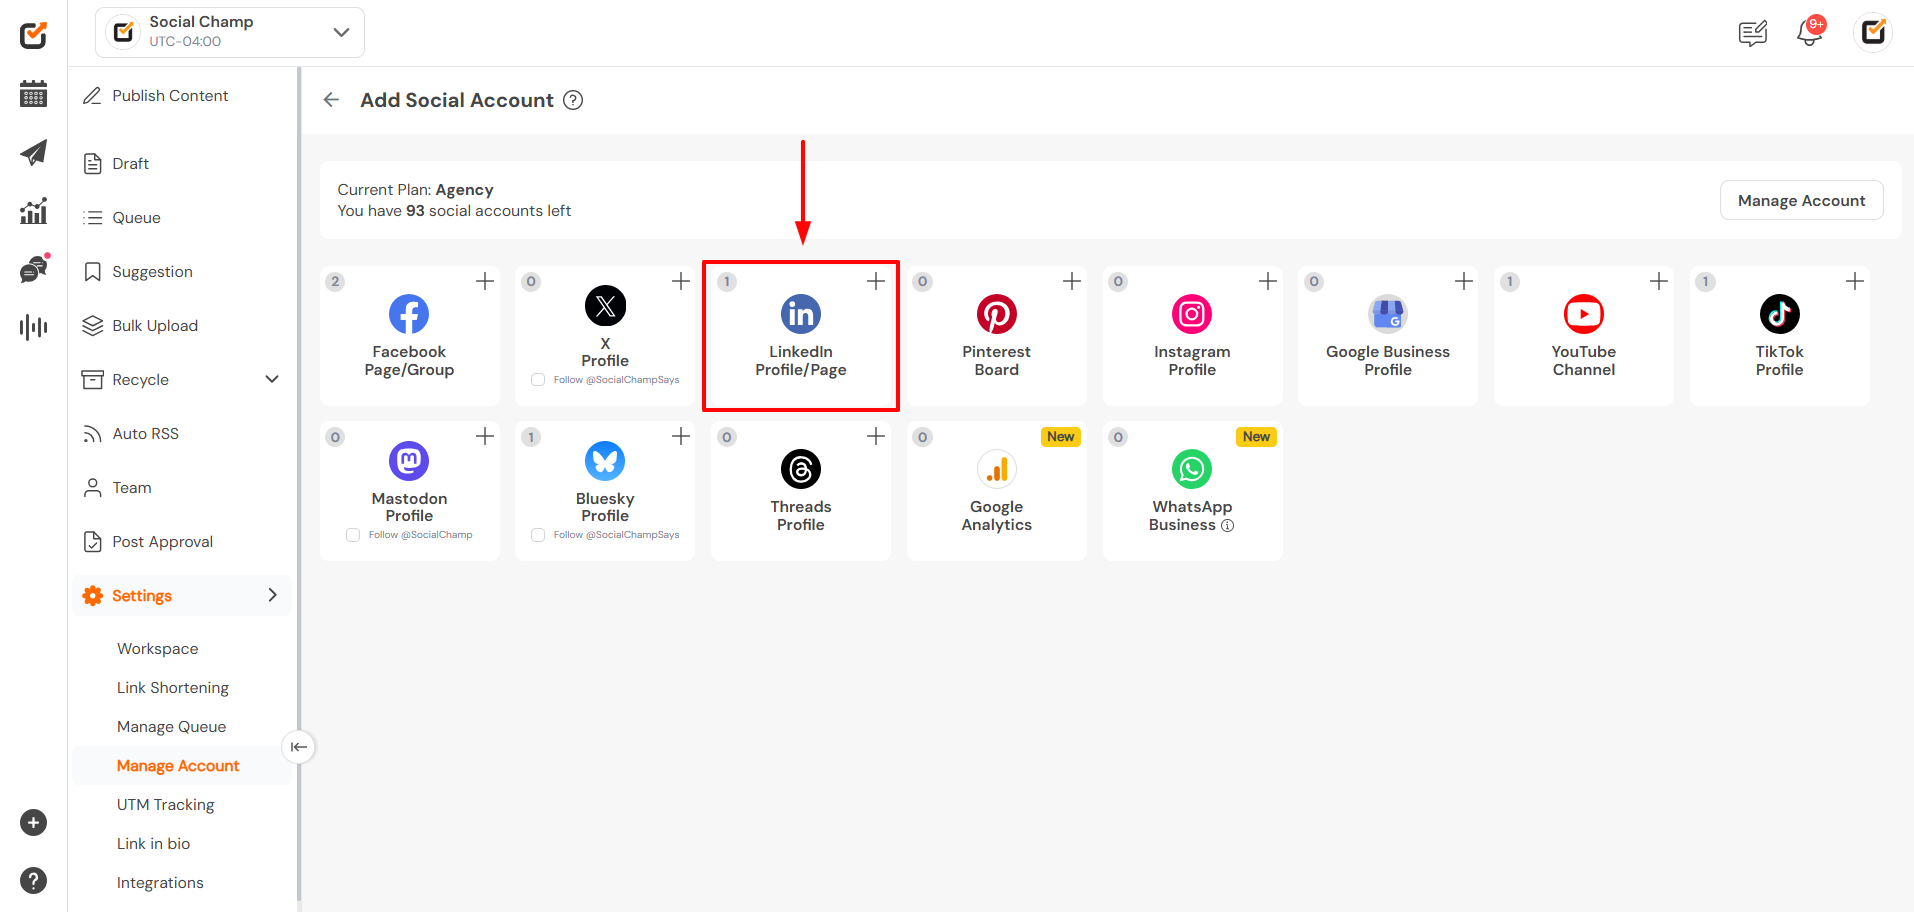This screenshot has width=1914, height=912.
Task: Tick the X card Follow @SocialChampSays checkbox
Action: coord(538,380)
